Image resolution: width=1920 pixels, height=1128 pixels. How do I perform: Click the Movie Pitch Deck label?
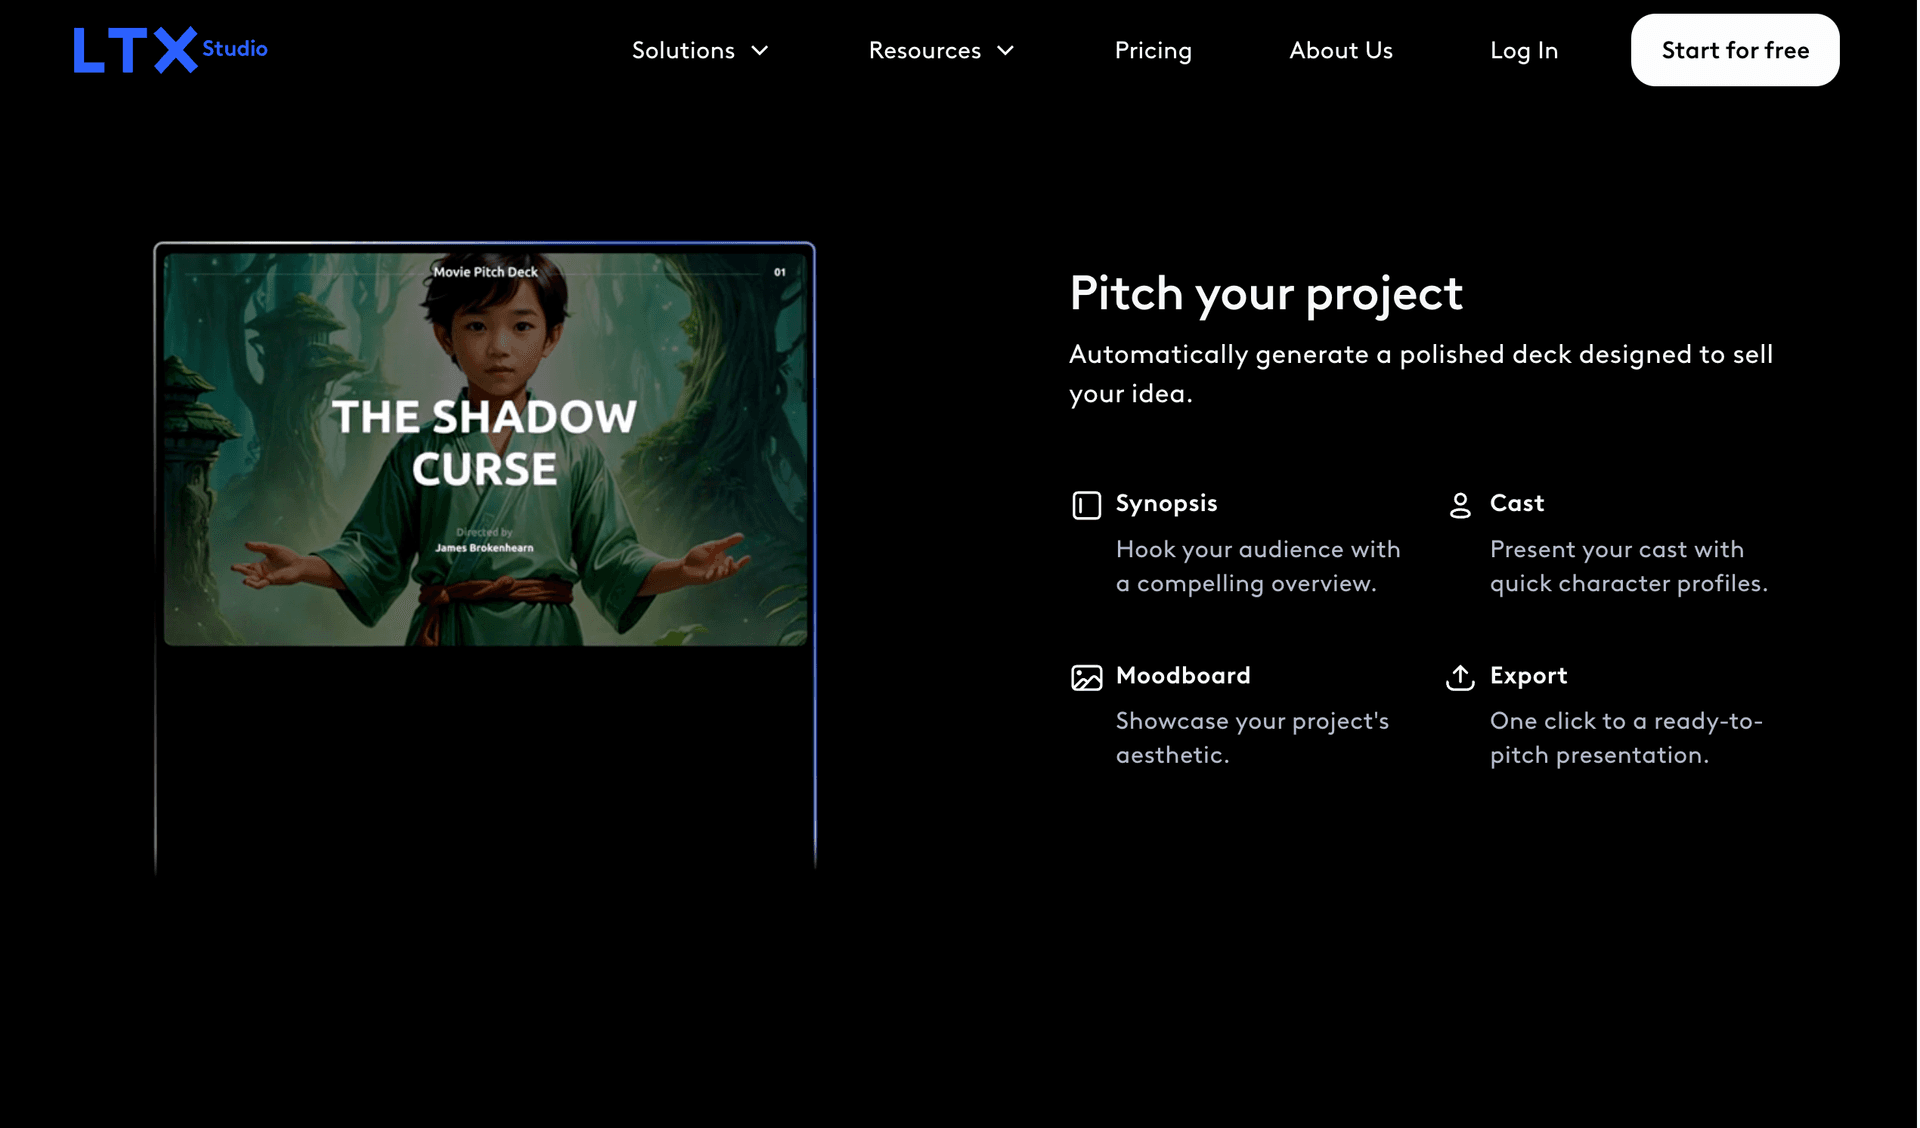click(x=485, y=272)
